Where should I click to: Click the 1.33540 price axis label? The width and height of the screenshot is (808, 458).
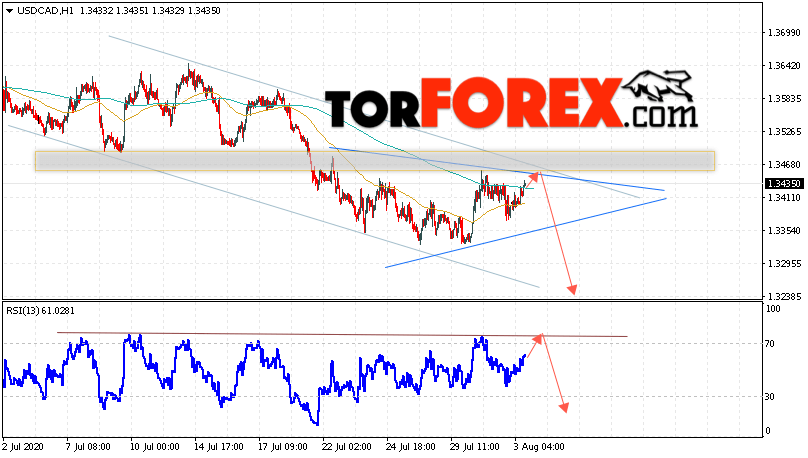click(784, 231)
